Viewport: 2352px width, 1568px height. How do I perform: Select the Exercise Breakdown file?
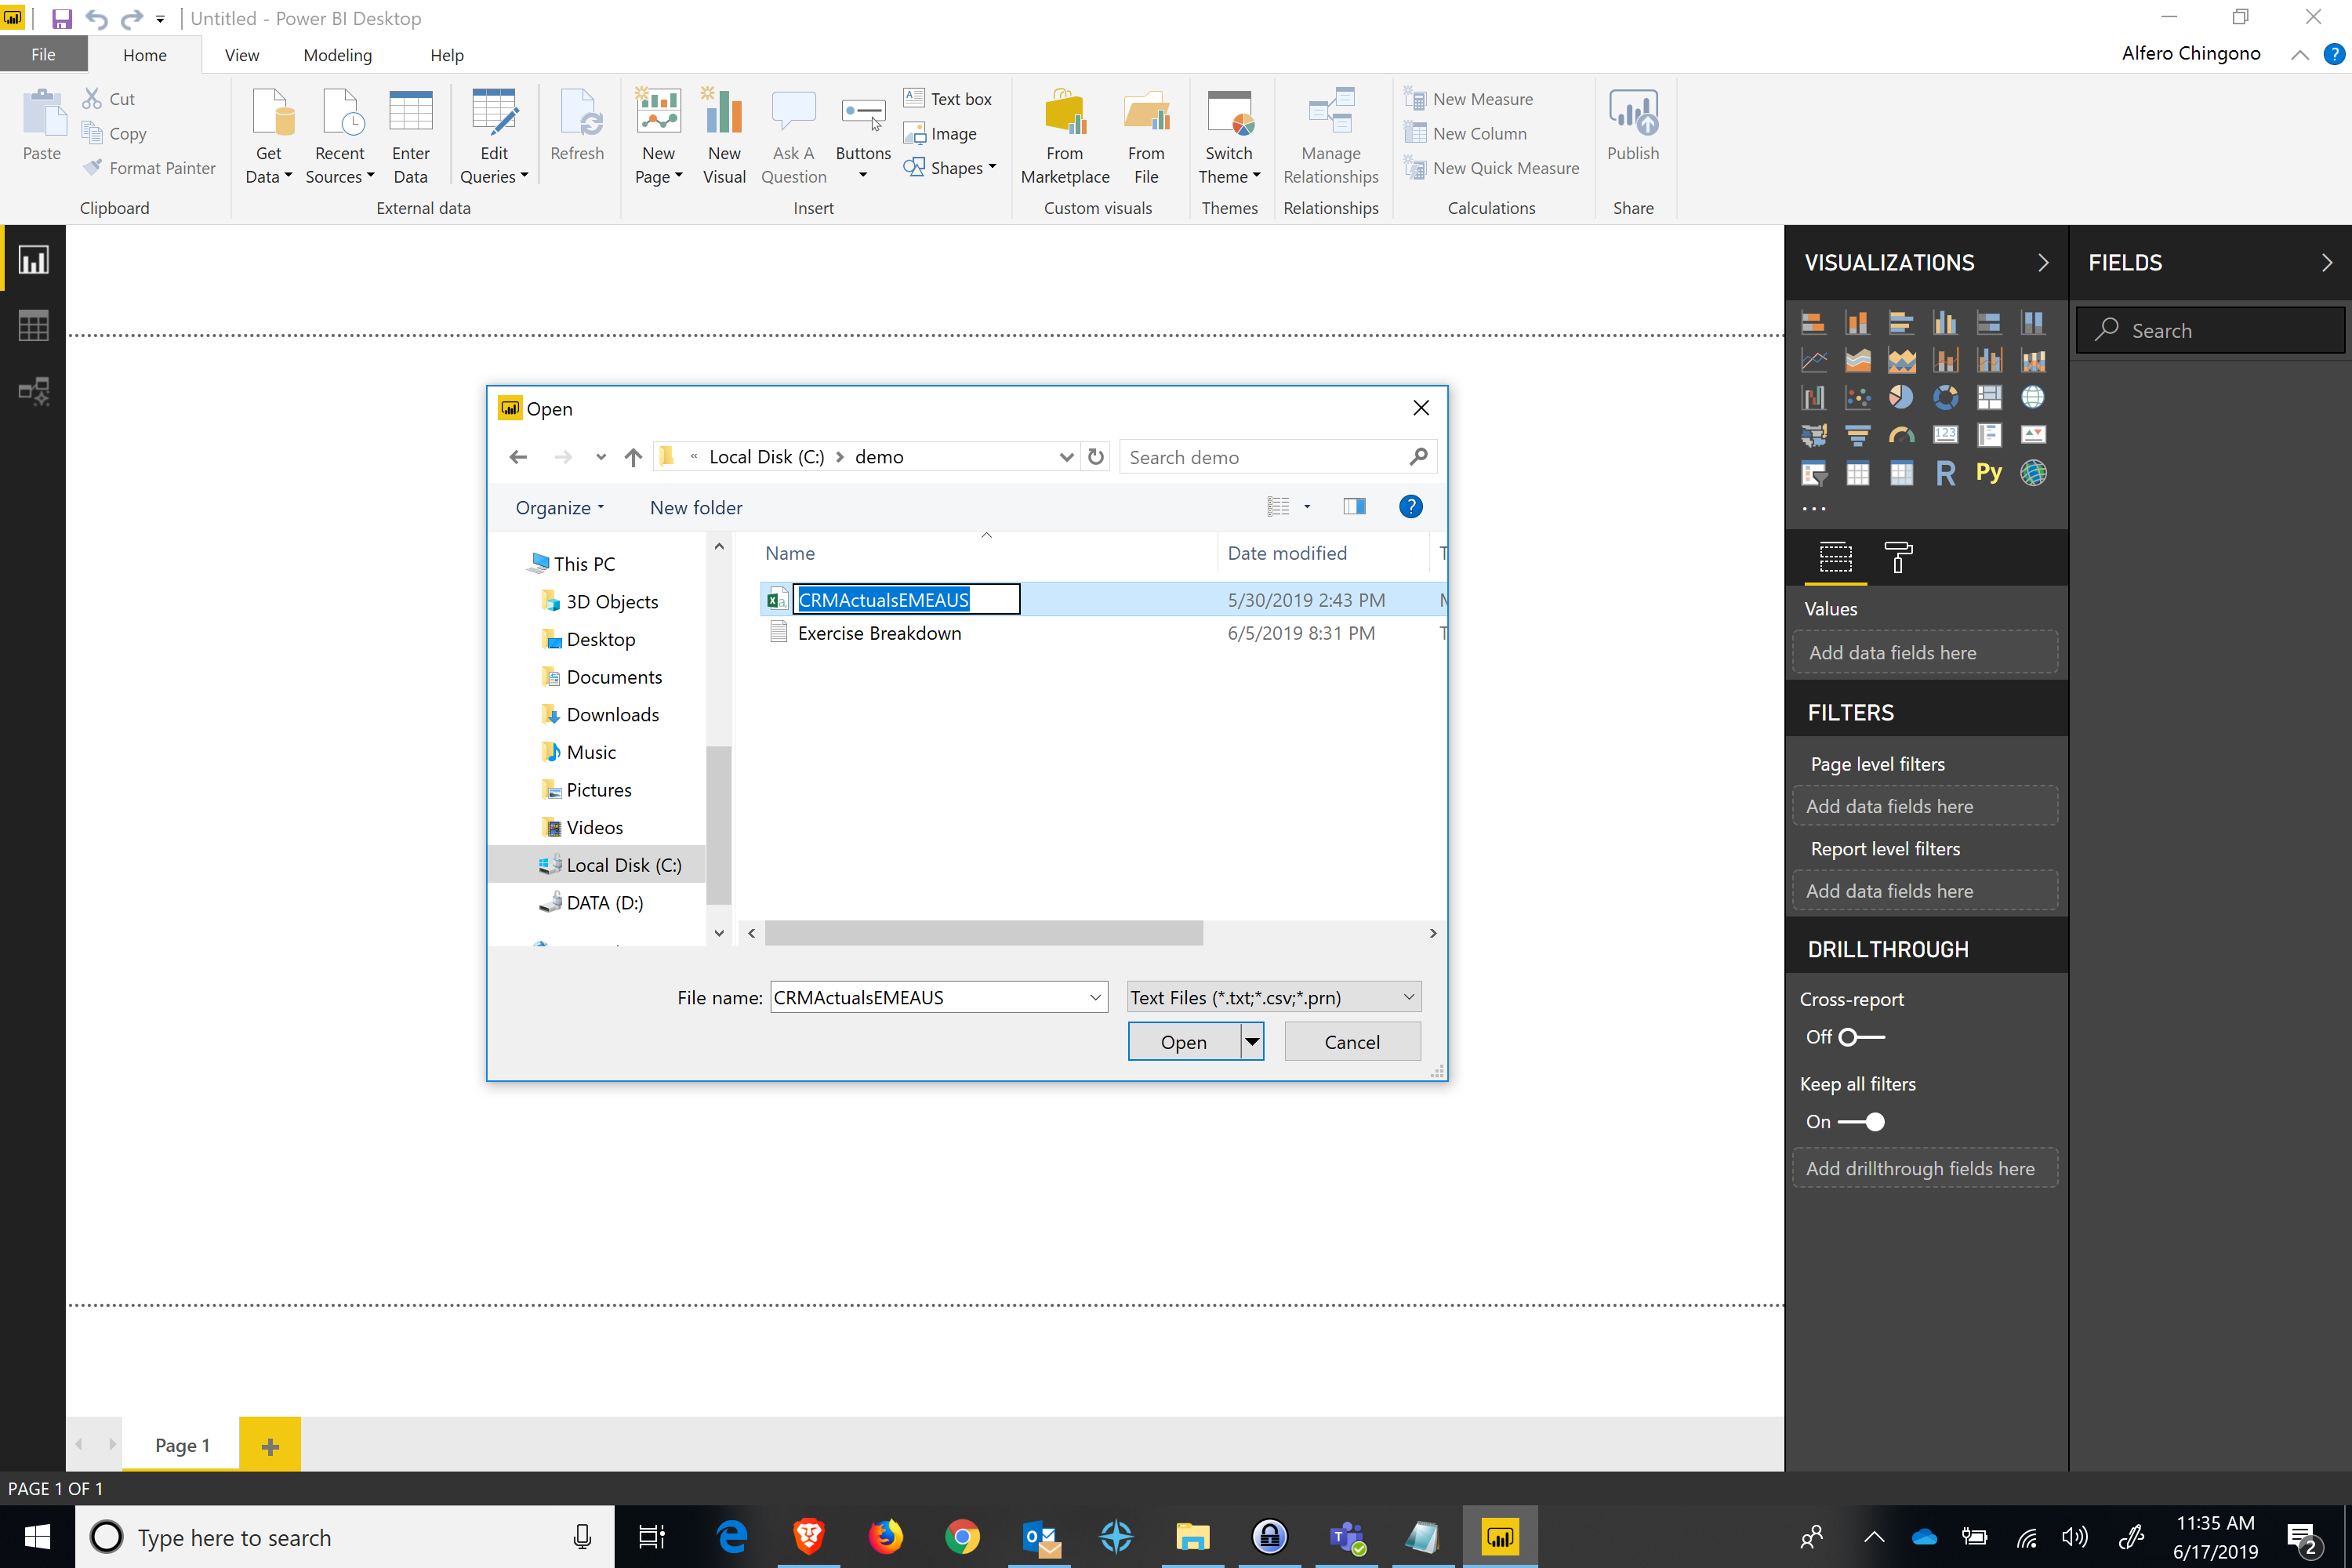(880, 633)
